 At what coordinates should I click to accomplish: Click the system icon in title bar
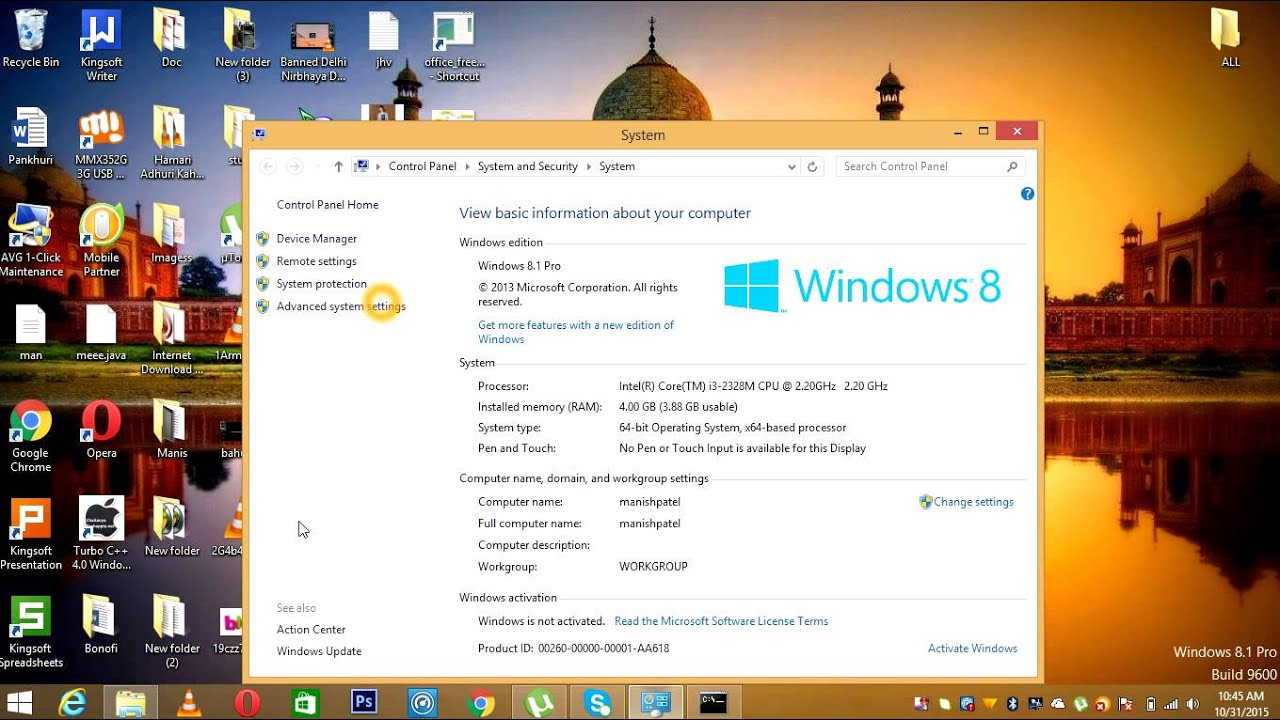[259, 134]
